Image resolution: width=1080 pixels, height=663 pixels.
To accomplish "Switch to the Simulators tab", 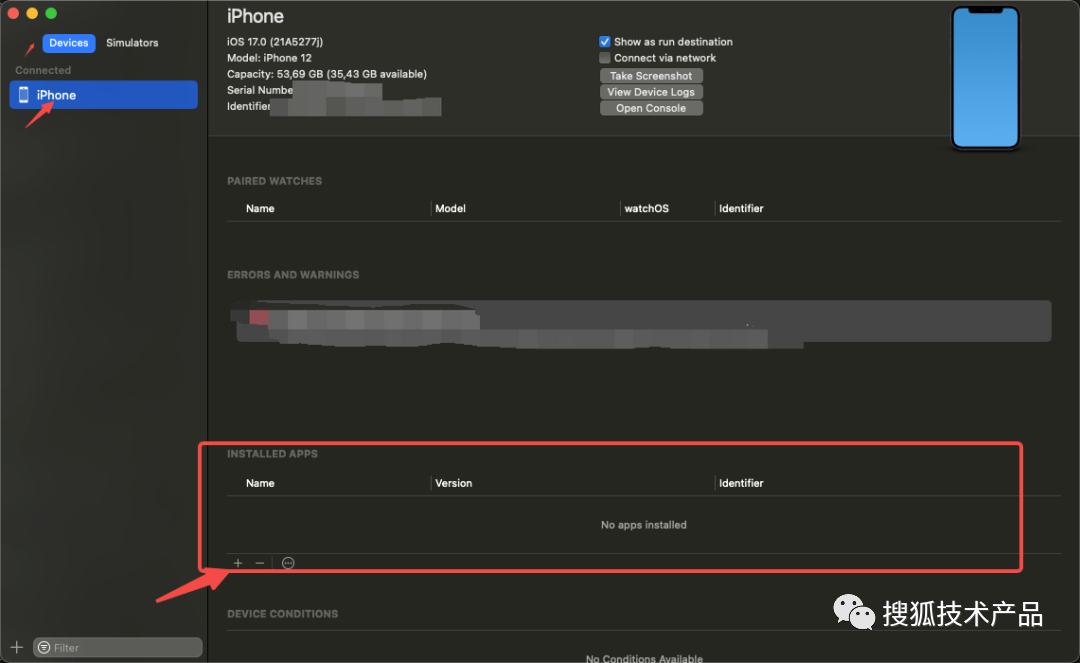I will pos(132,43).
